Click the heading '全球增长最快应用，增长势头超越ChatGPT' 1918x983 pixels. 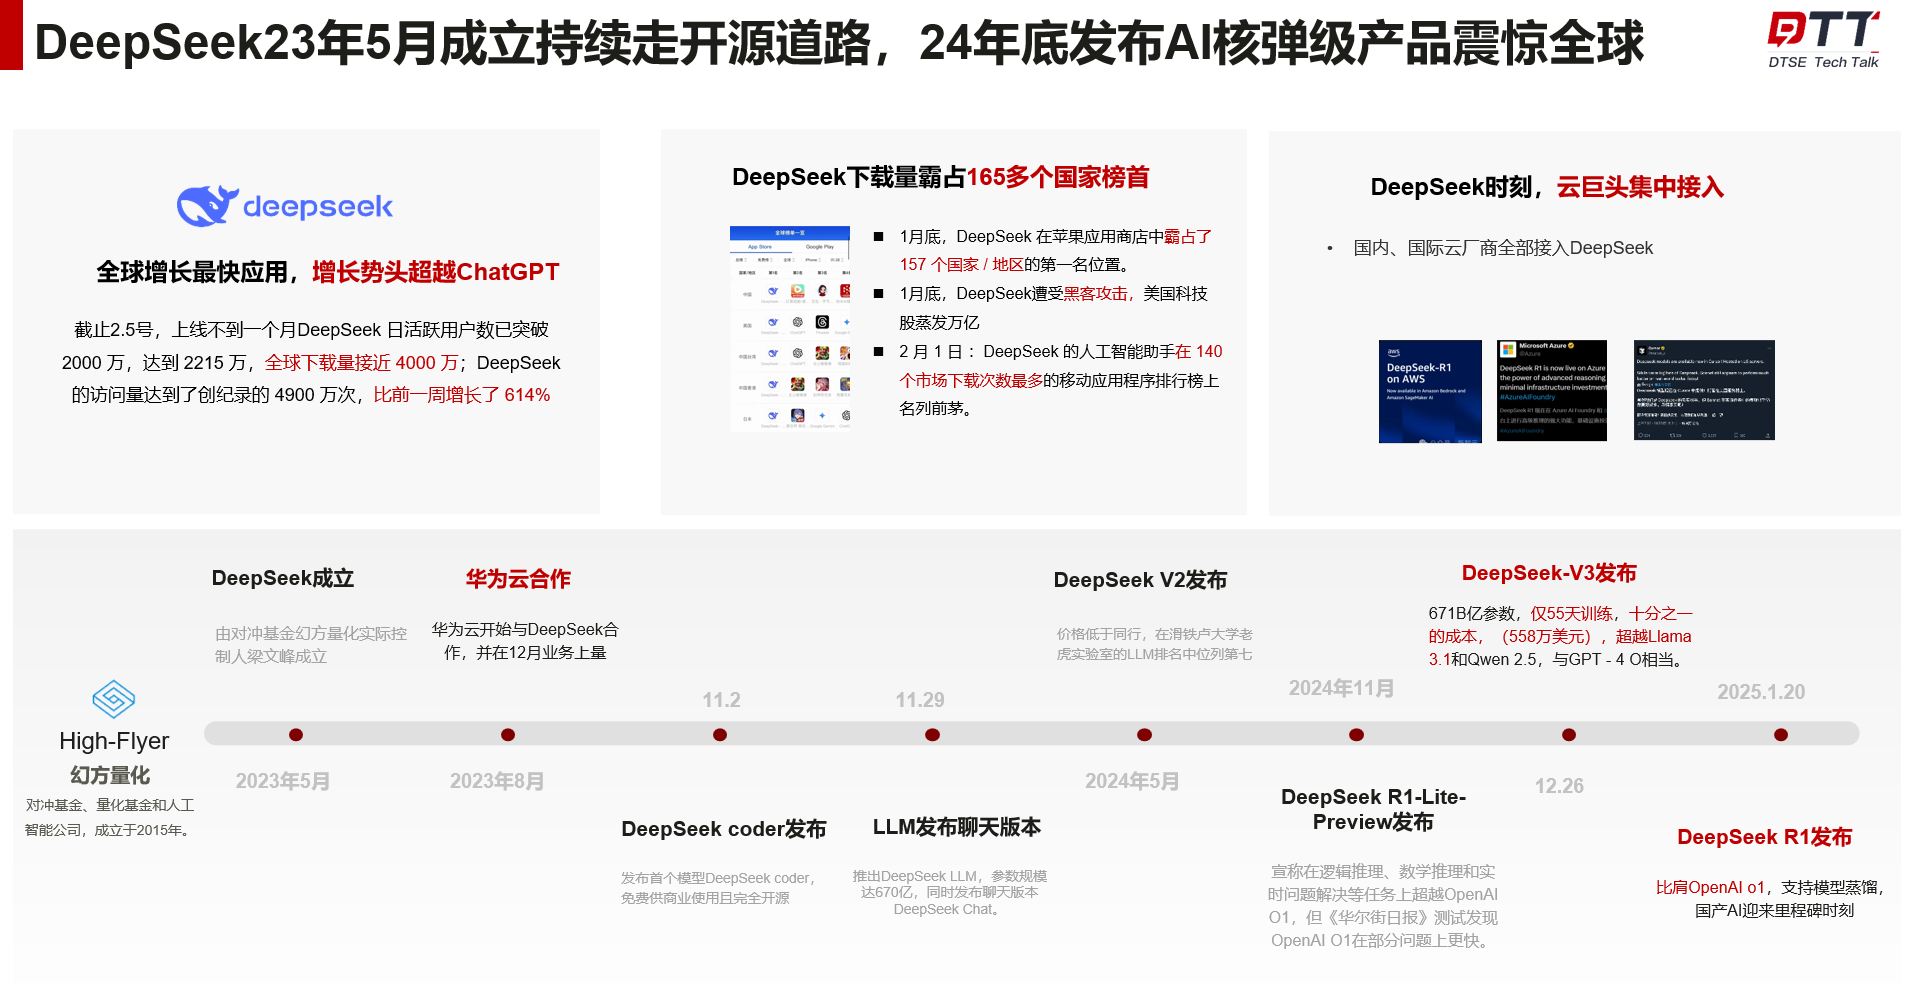327,272
